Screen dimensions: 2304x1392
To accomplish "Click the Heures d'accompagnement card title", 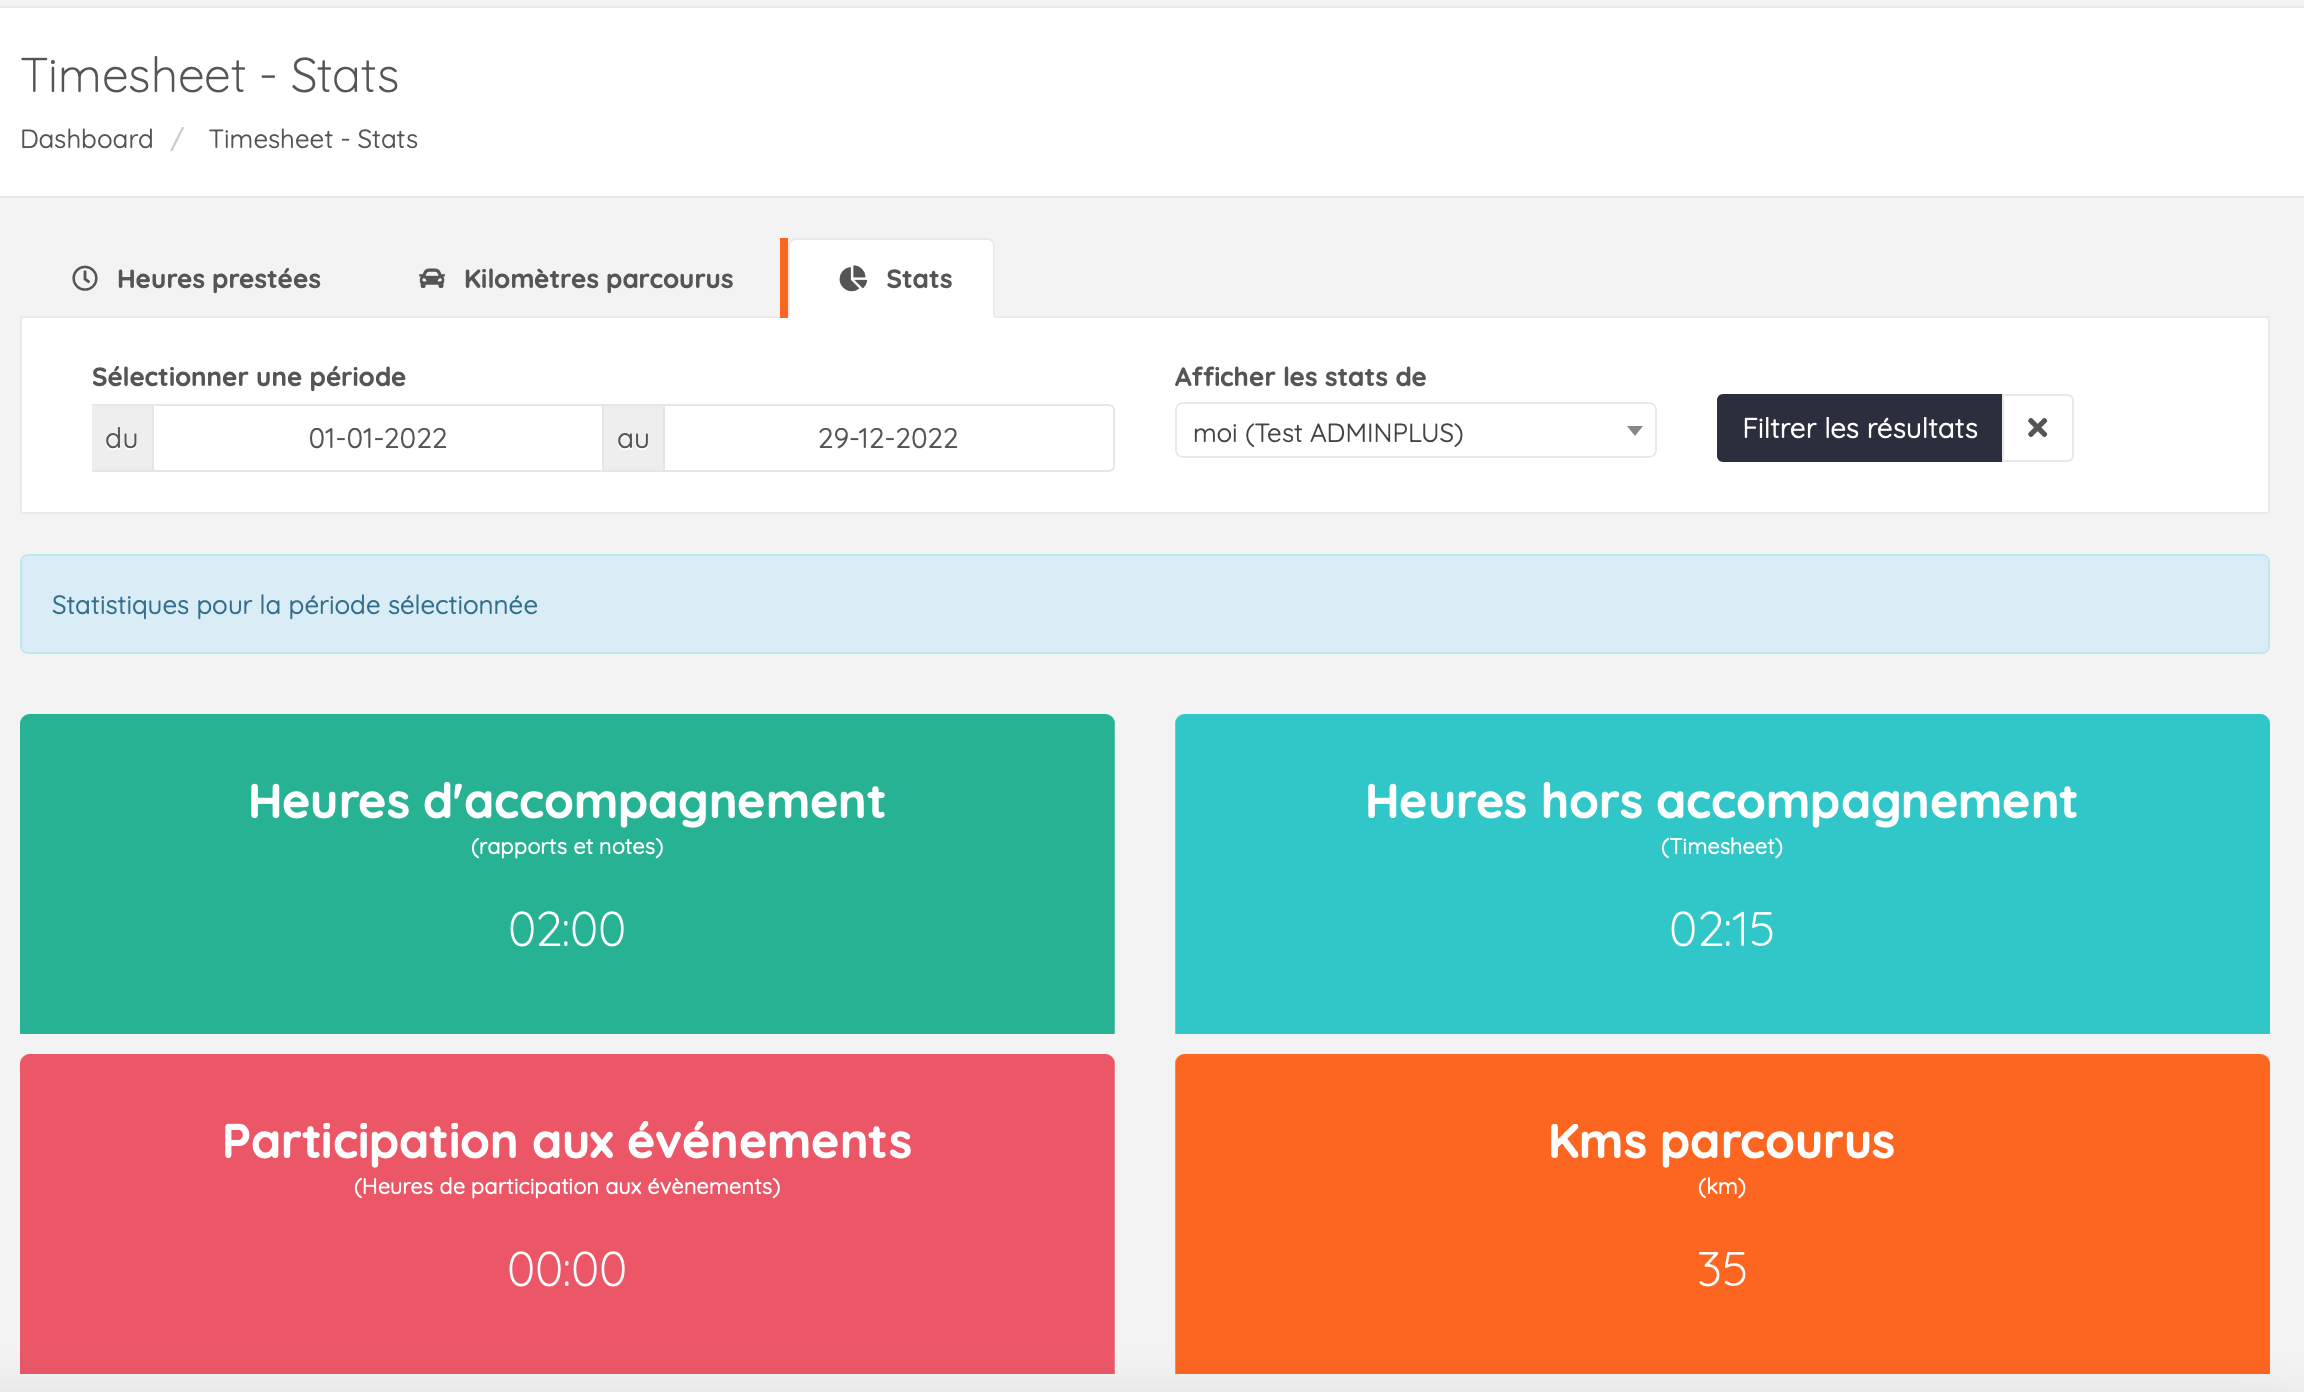I will [x=567, y=801].
